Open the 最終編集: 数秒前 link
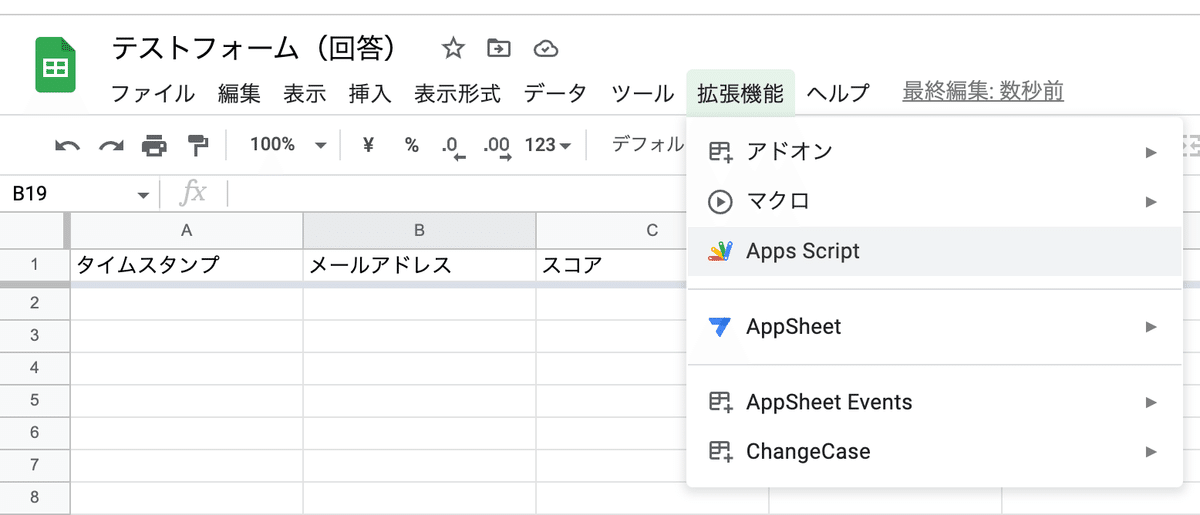This screenshot has height=515, width=1200. click(983, 93)
